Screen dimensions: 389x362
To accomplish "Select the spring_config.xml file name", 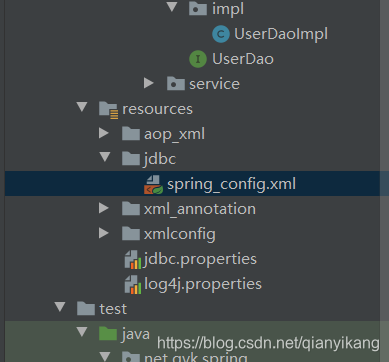I will pos(231,184).
